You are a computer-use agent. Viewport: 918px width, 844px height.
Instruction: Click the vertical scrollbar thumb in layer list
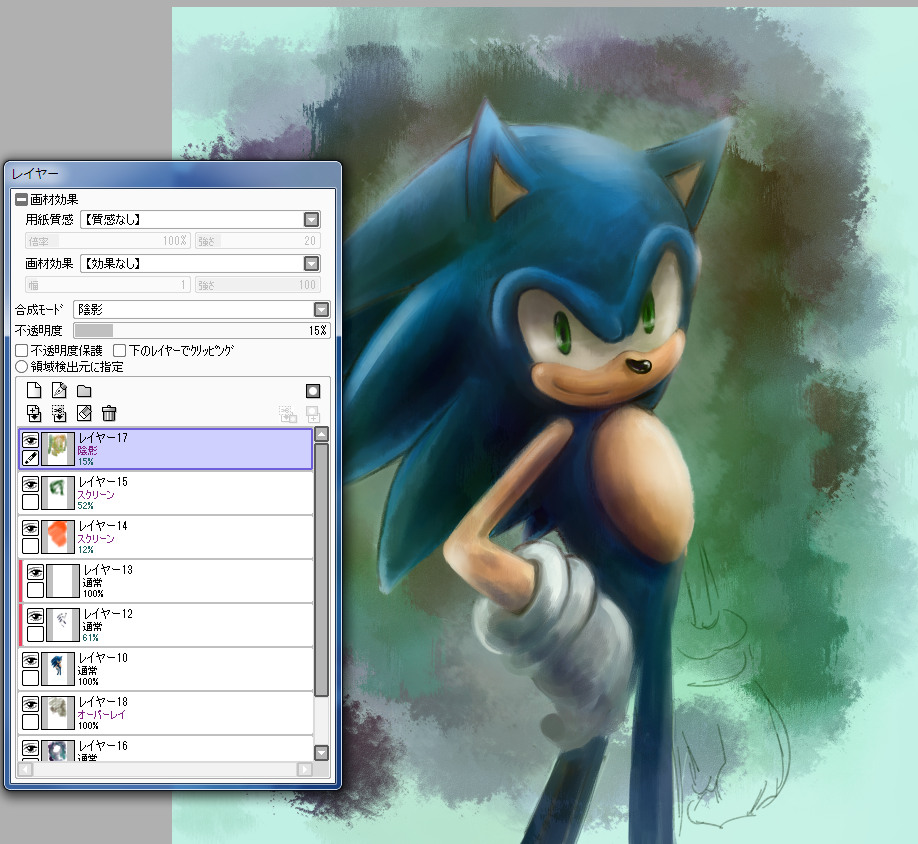tap(321, 569)
